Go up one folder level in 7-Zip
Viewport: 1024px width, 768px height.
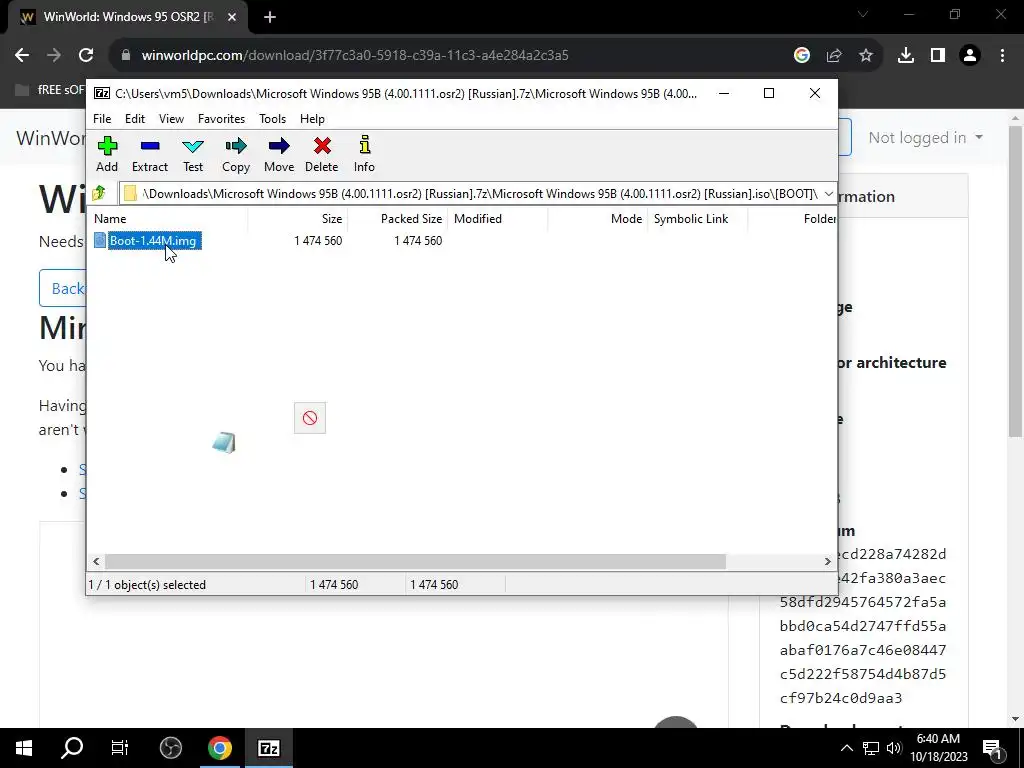pos(99,193)
